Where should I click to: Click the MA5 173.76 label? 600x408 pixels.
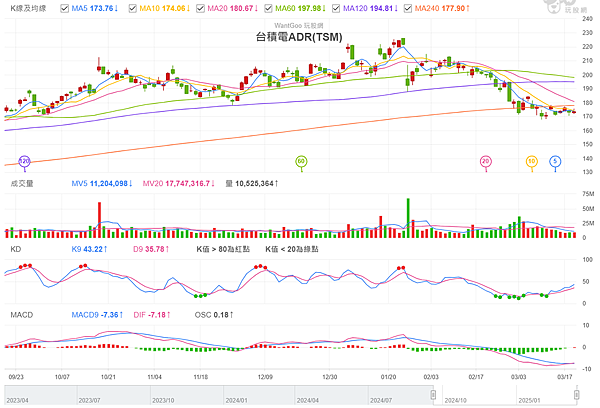coord(95,8)
